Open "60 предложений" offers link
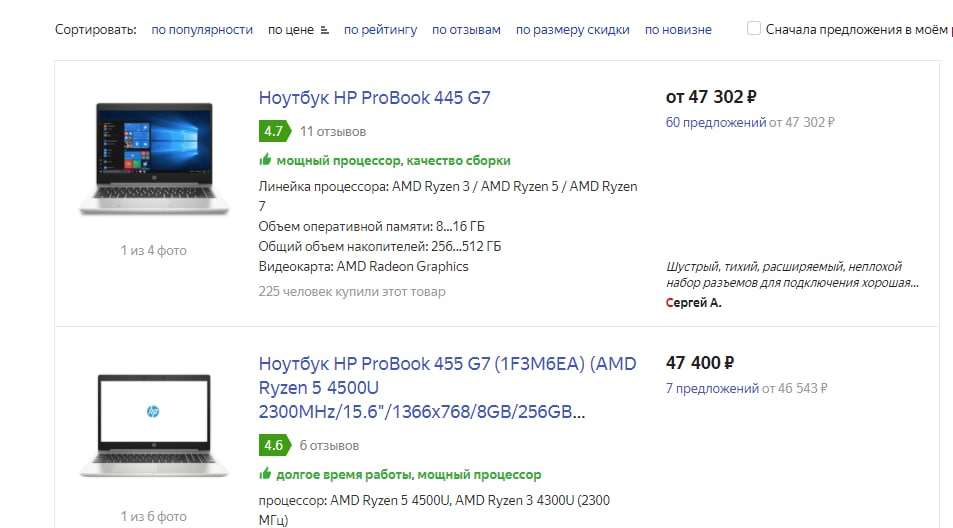This screenshot has height=528, width=953. [x=715, y=122]
